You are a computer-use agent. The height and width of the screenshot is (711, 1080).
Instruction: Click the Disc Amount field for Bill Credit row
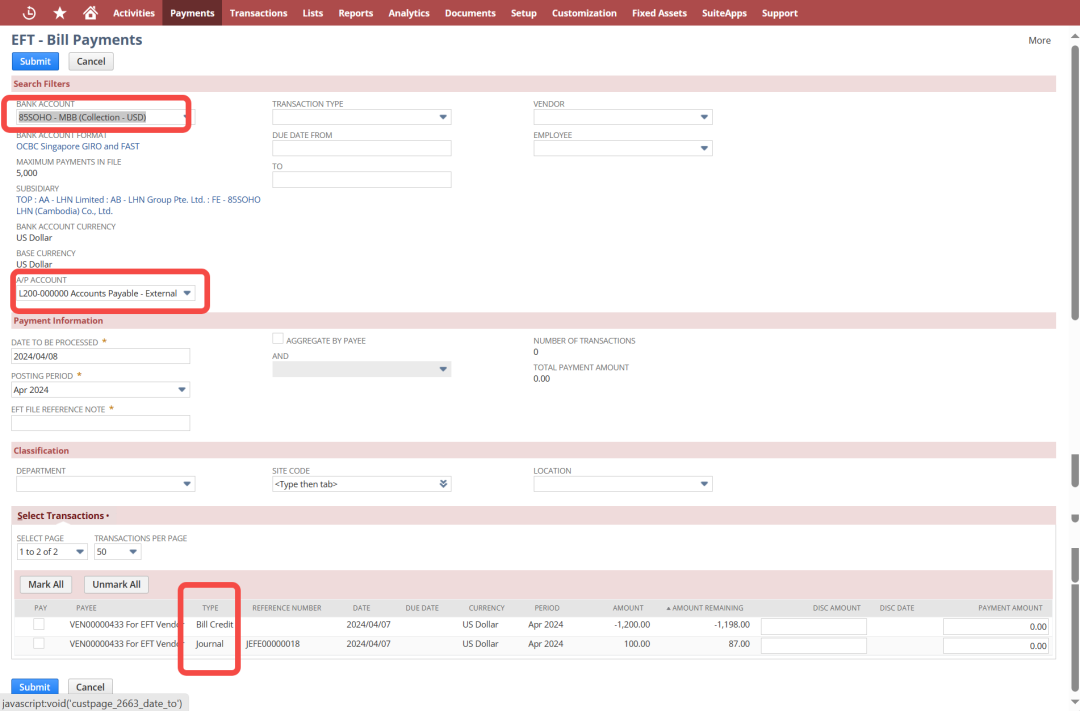tap(813, 626)
